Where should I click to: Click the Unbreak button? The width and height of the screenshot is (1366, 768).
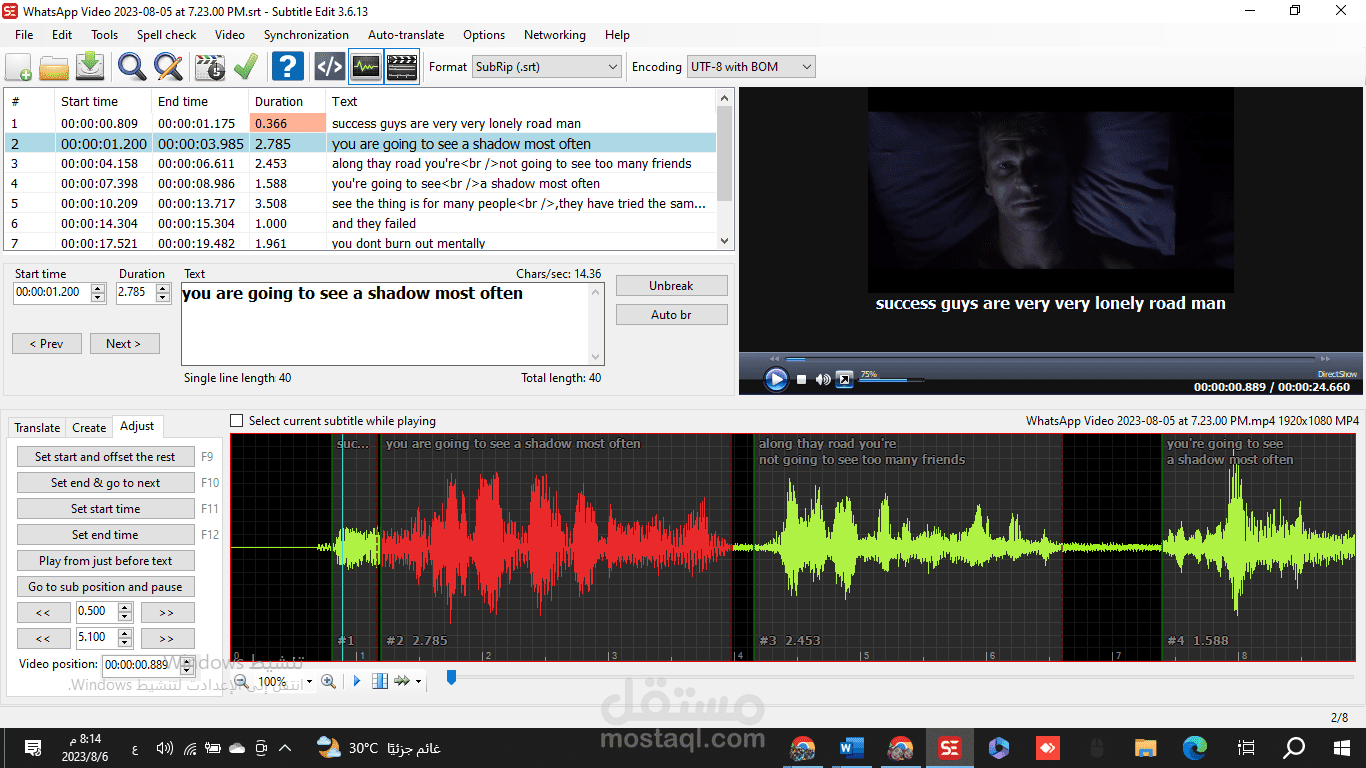coord(671,286)
